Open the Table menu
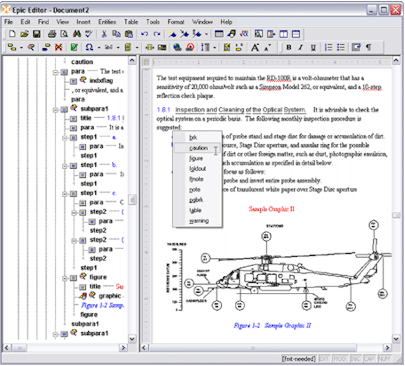Image resolution: width=405 pixels, height=366 pixels. click(131, 22)
